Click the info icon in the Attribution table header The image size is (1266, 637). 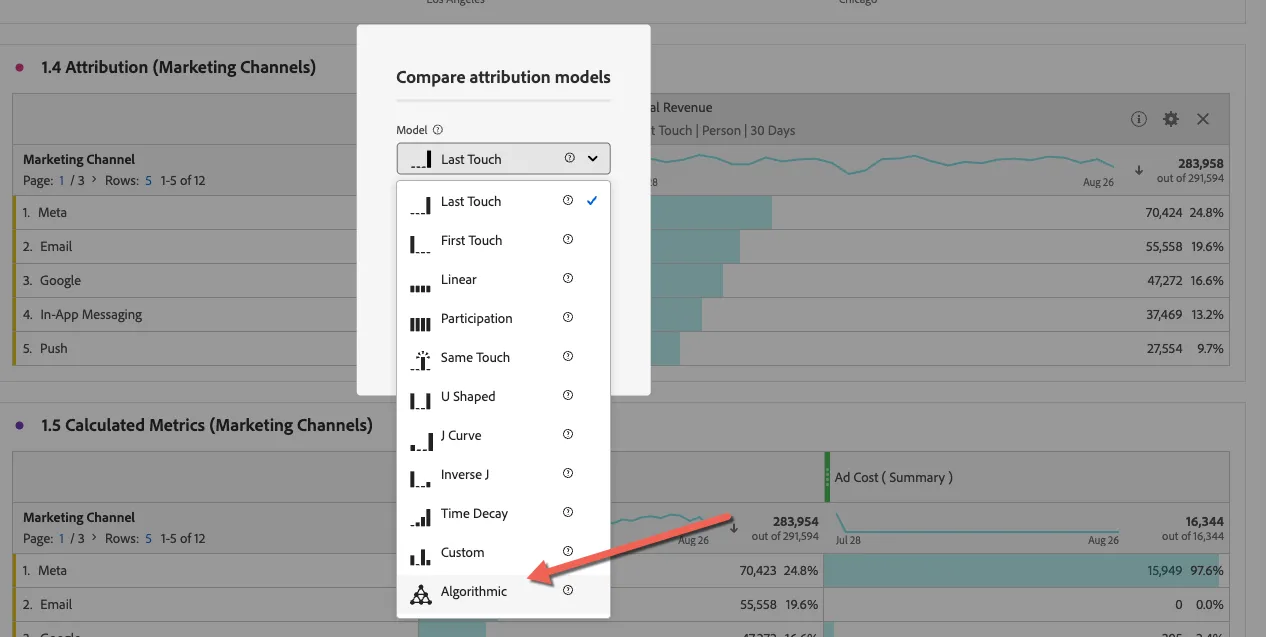1139,119
